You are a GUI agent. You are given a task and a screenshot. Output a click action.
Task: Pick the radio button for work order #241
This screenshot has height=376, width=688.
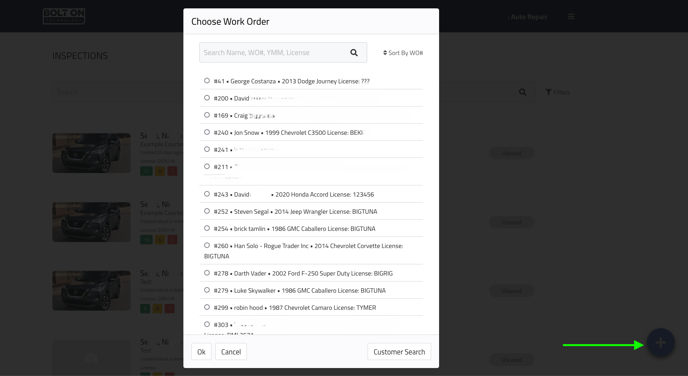(207, 149)
